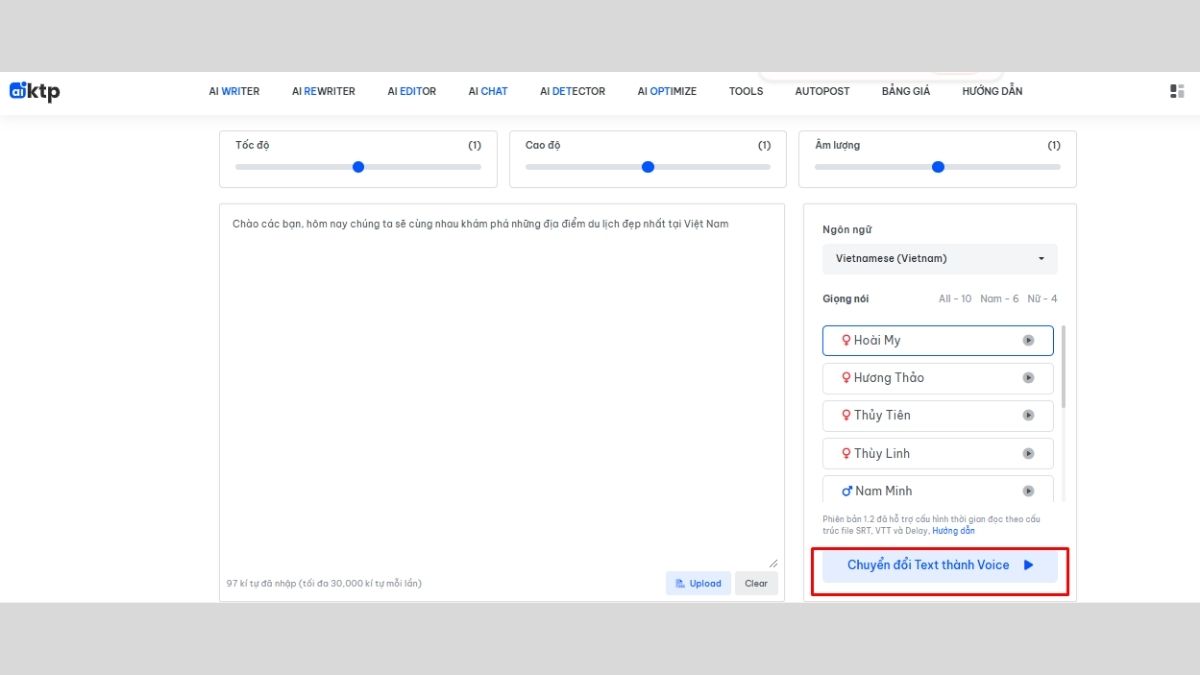This screenshot has width=1200, height=675.
Task: Open the Hướng dẫn link under voices
Action: point(954,531)
